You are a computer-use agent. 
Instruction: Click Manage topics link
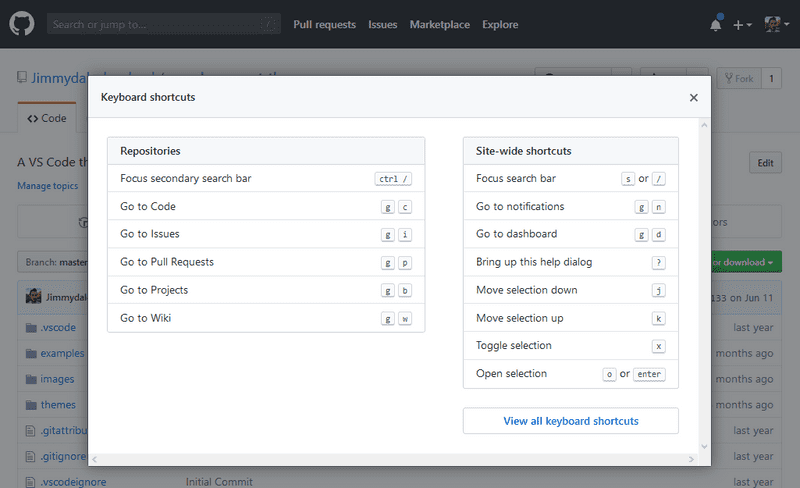(47, 186)
